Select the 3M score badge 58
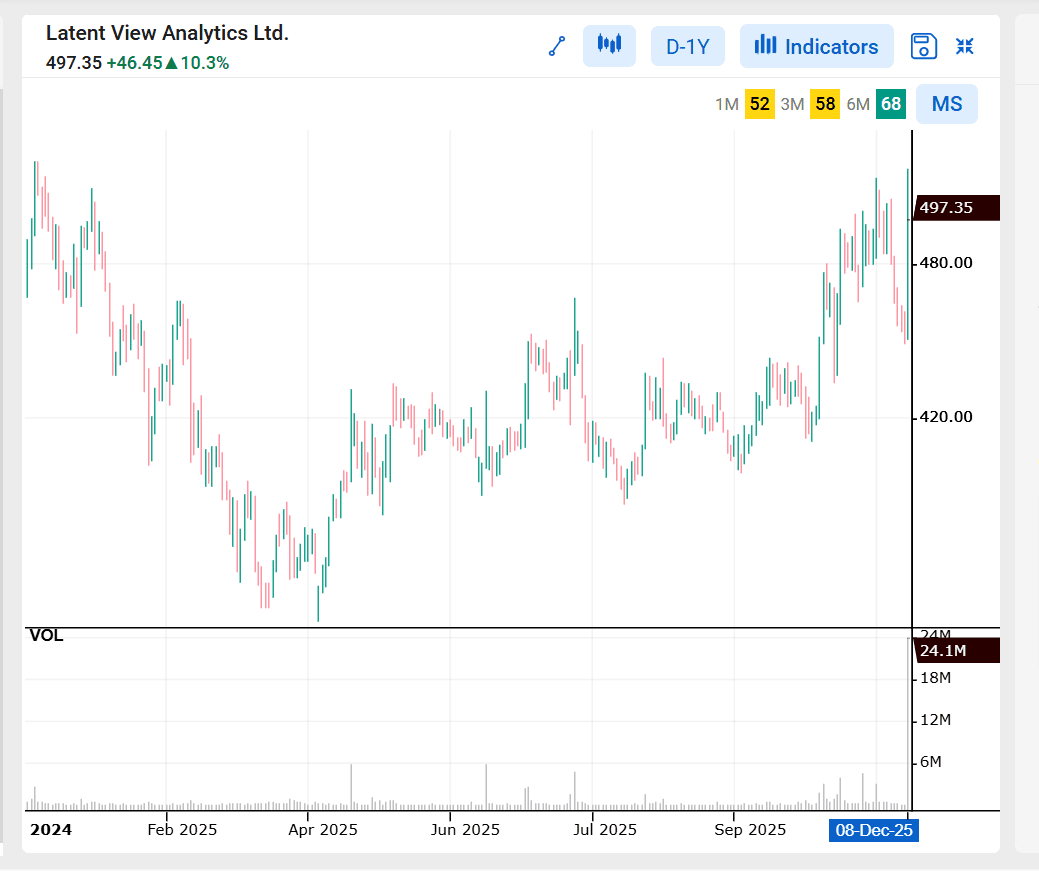The image size is (1039, 871). (x=825, y=104)
